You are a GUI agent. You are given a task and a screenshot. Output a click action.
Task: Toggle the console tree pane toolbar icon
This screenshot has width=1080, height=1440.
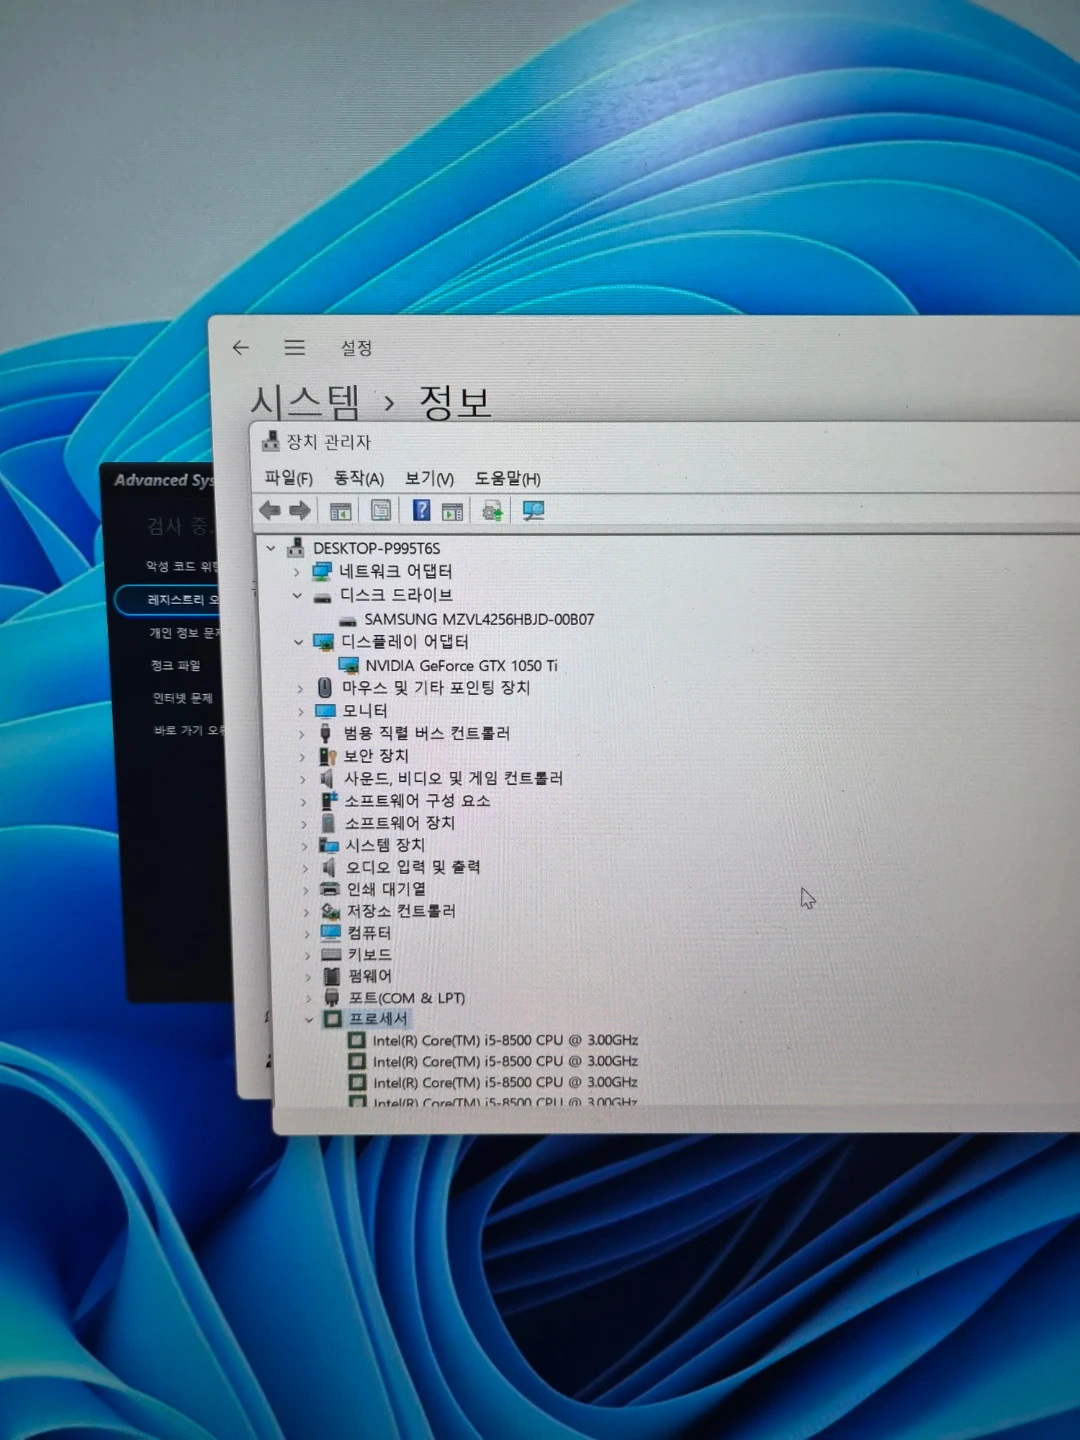click(340, 511)
